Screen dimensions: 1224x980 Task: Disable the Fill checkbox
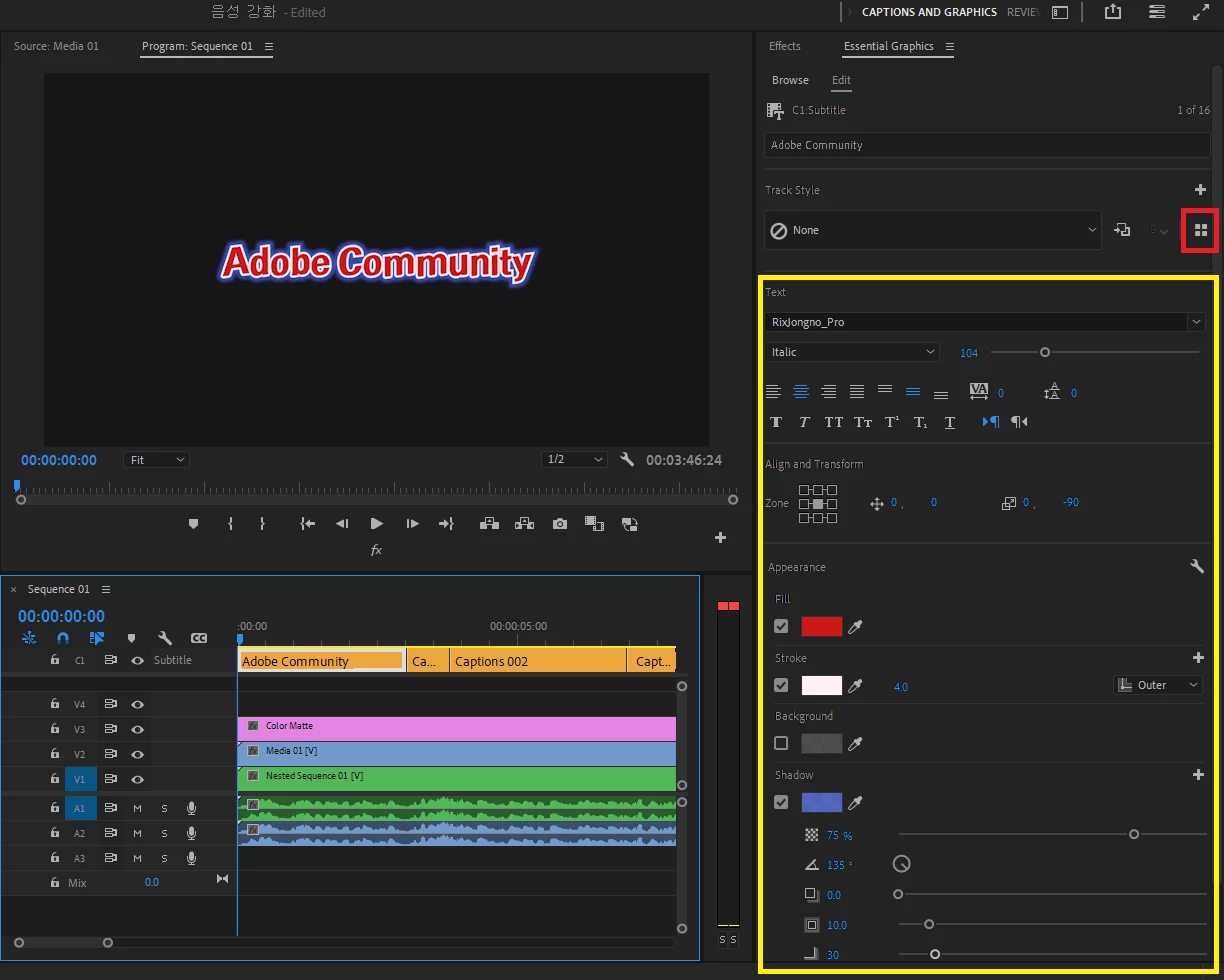coord(781,627)
